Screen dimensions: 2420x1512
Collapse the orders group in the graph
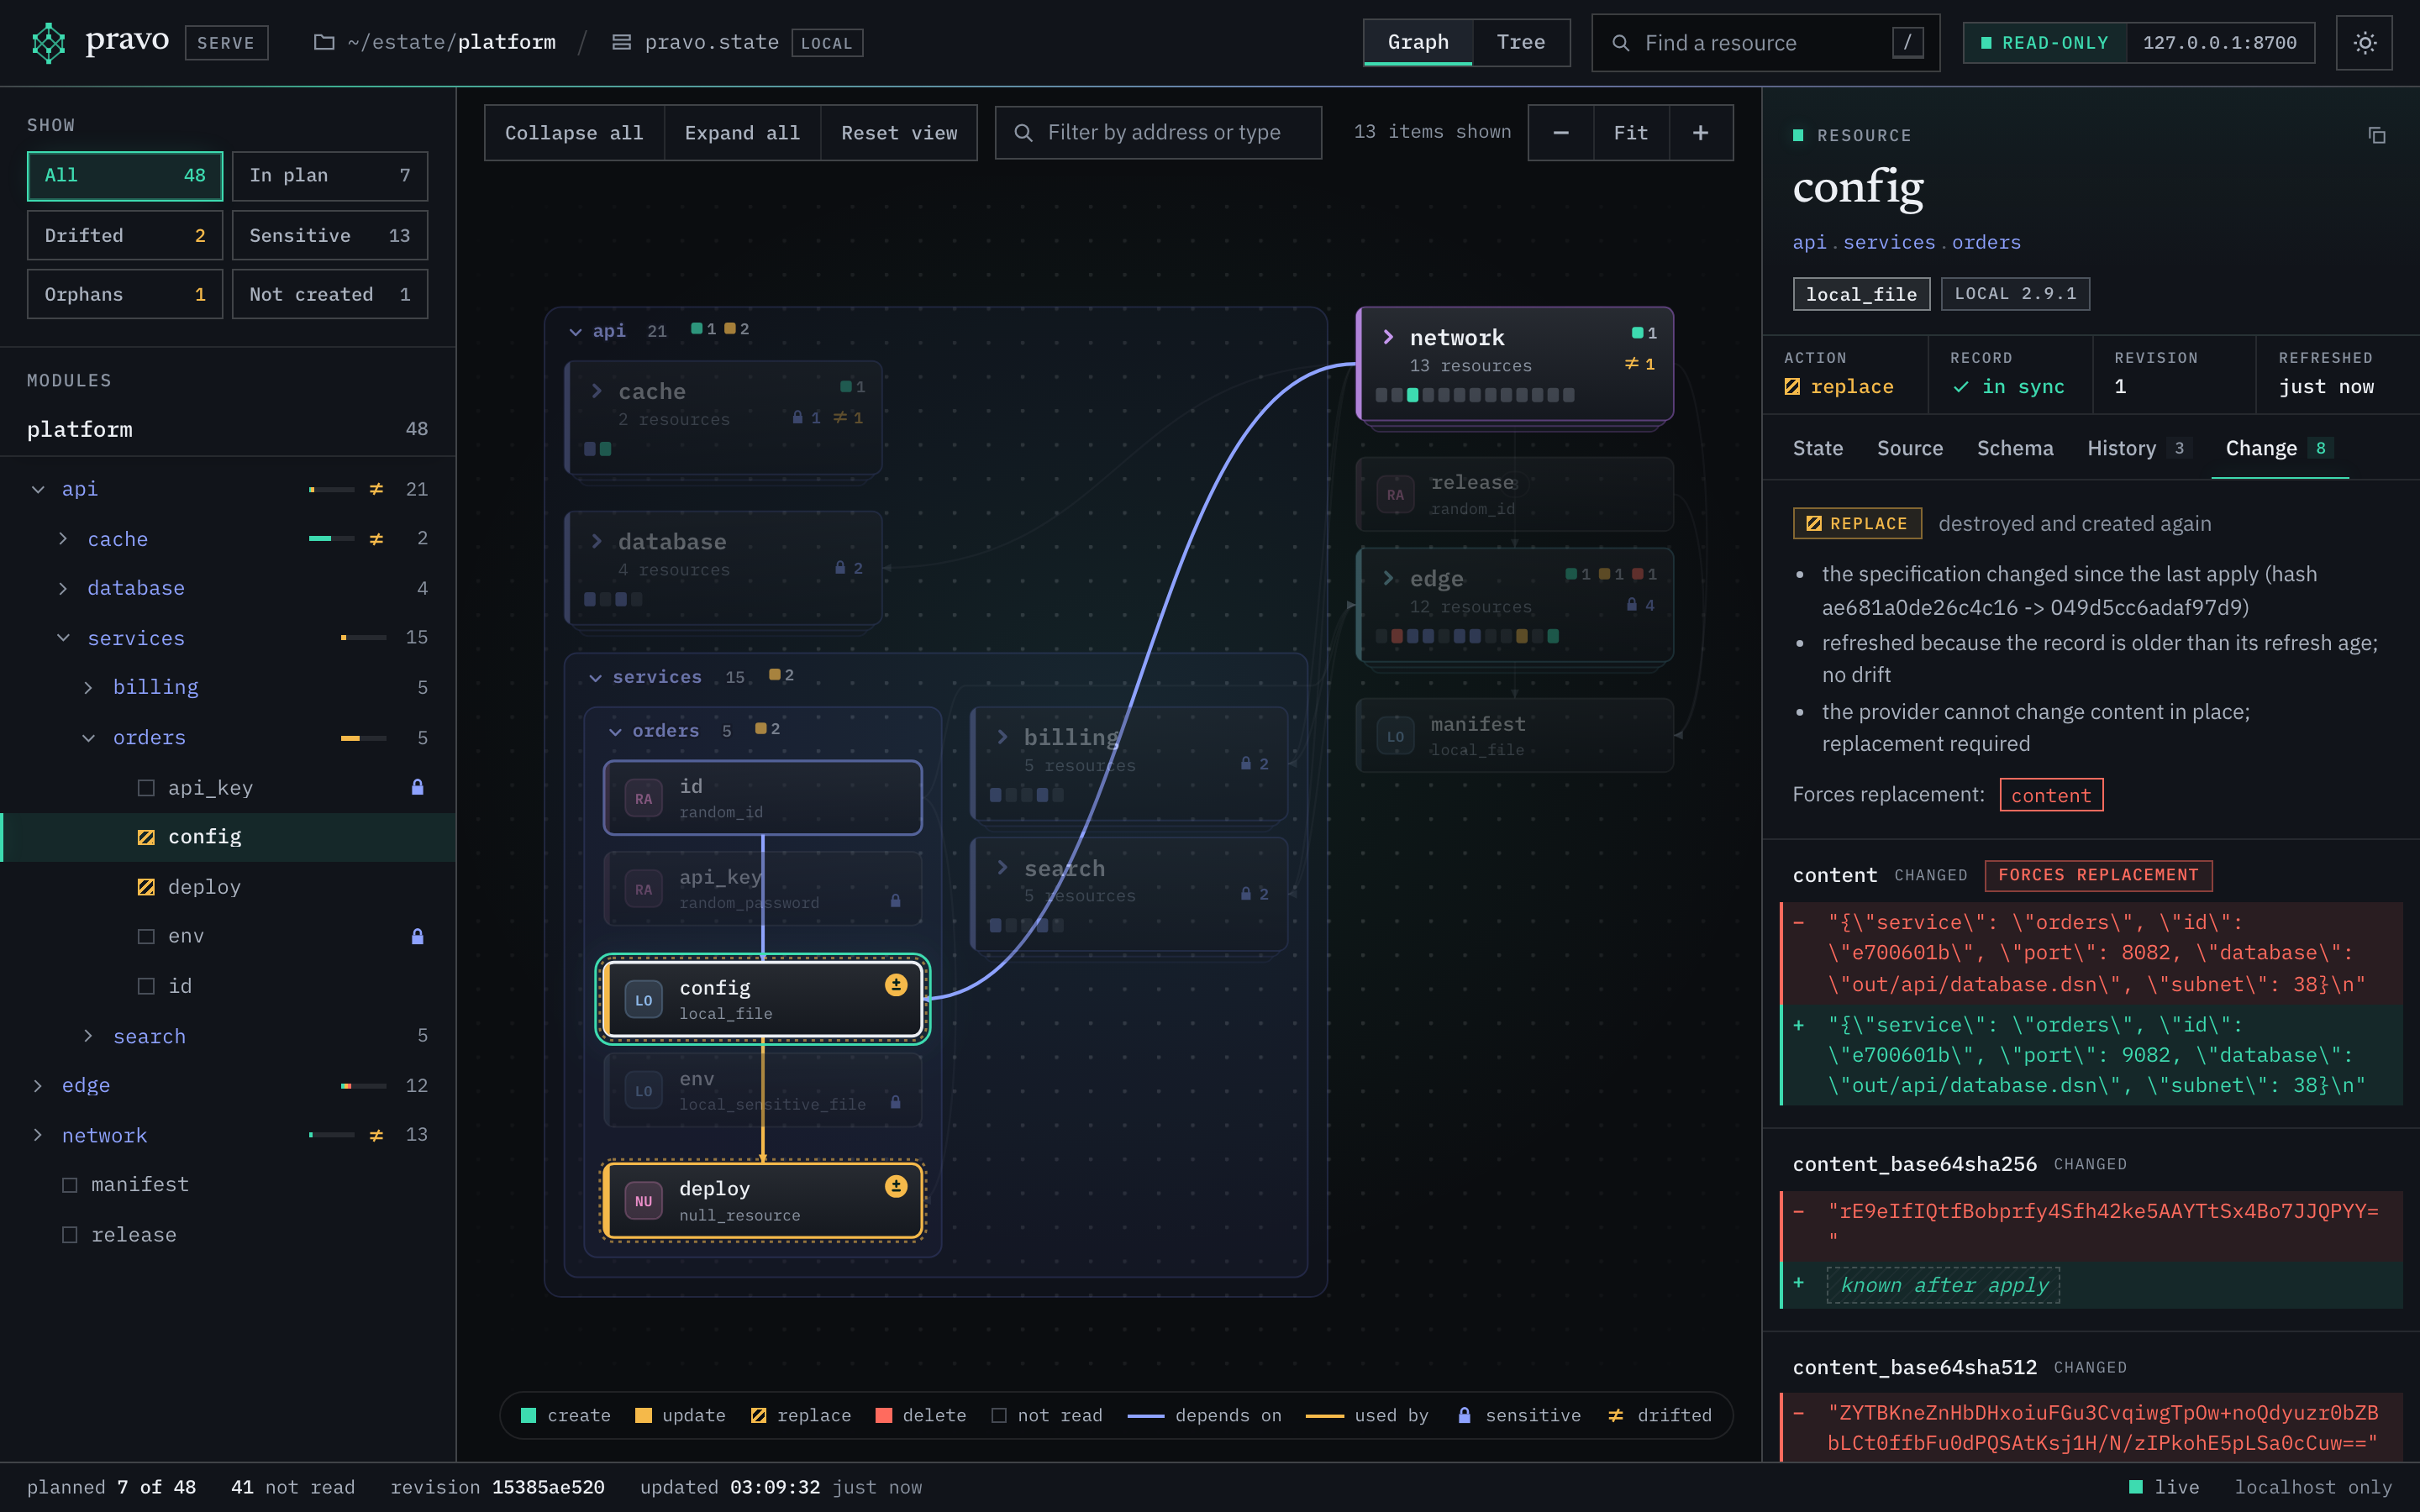pyautogui.click(x=615, y=731)
